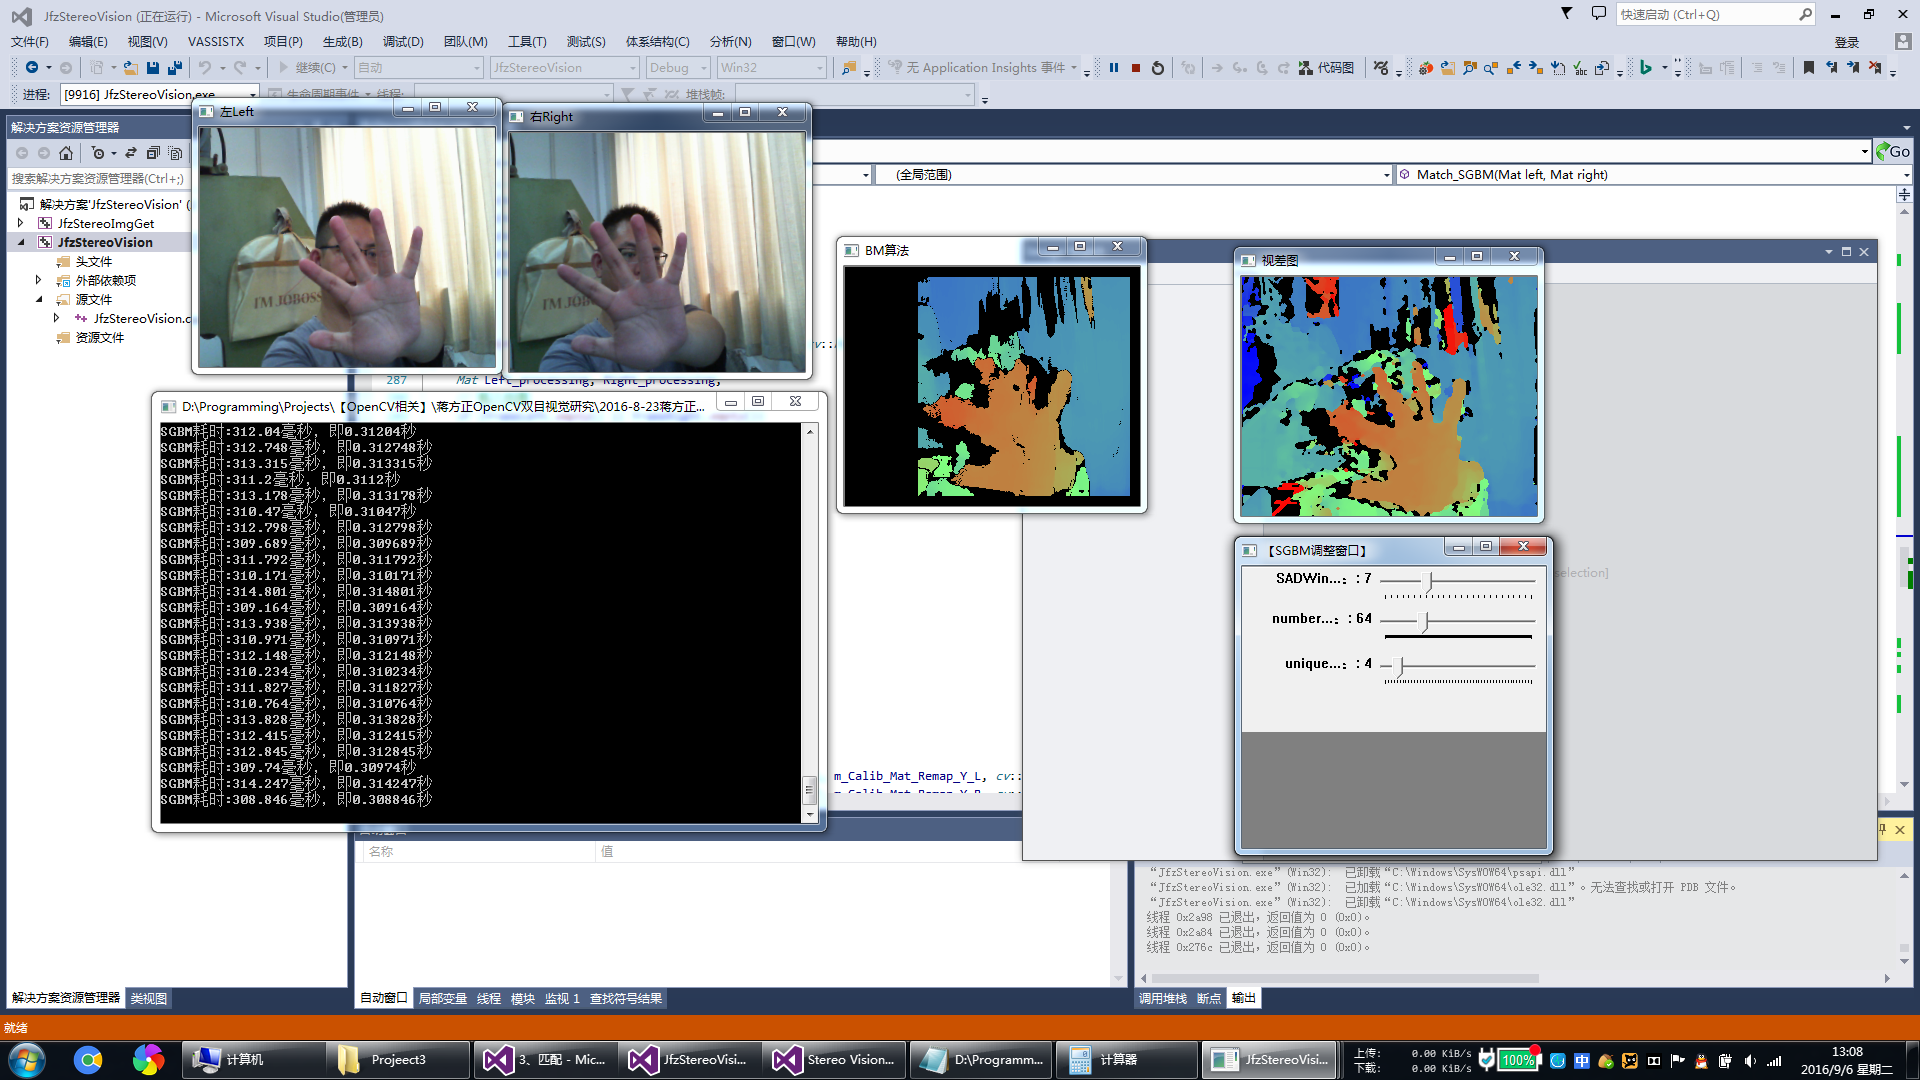Expand the JfzStereoImgGet project node
1920x1080 pixels.
[21, 224]
